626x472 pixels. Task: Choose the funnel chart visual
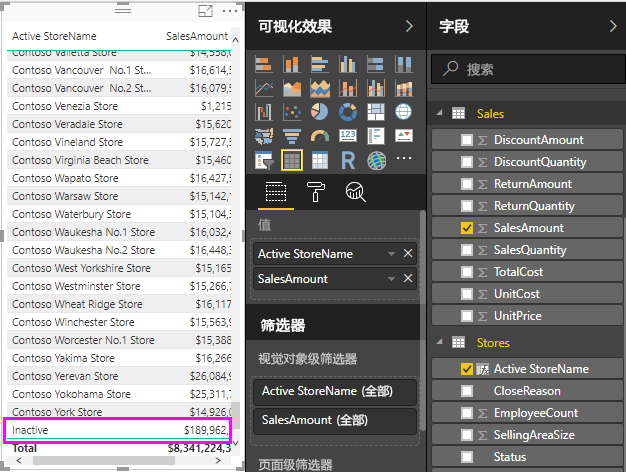point(292,136)
